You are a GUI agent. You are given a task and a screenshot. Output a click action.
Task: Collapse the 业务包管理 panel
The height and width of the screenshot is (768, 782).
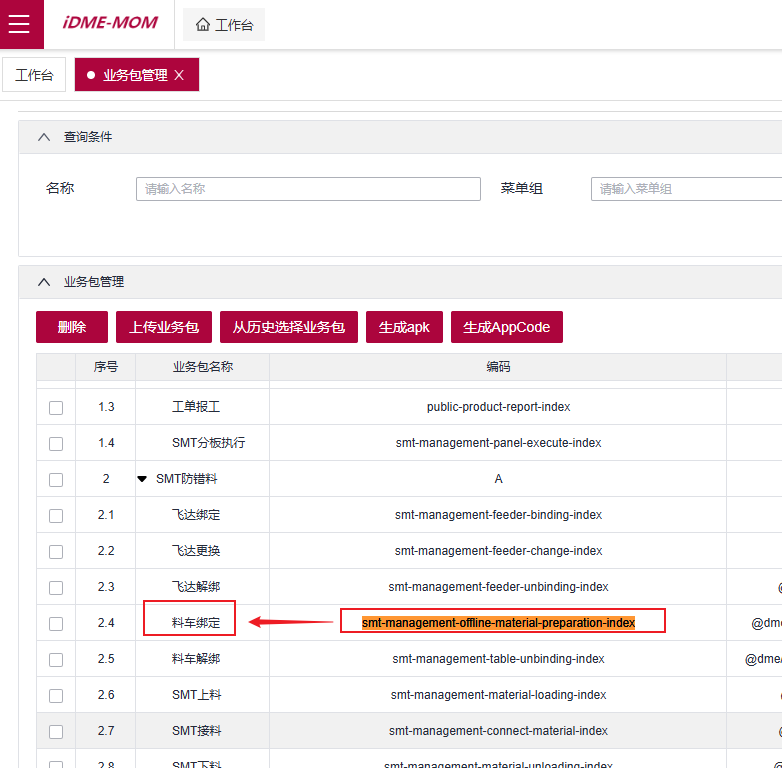point(44,282)
